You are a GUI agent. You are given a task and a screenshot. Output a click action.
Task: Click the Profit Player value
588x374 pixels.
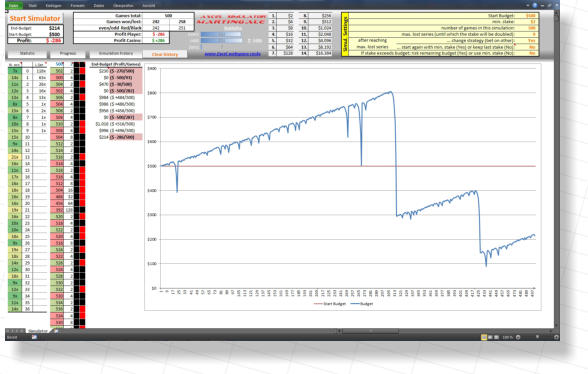158,34
